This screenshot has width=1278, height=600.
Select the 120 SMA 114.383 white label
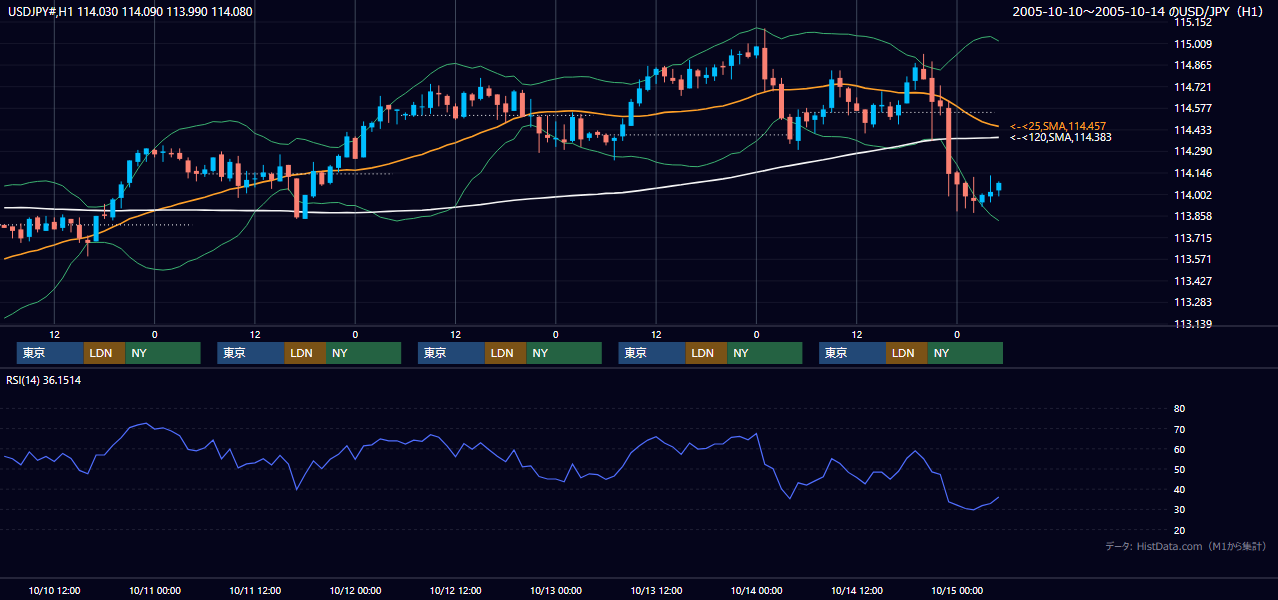click(x=1060, y=137)
